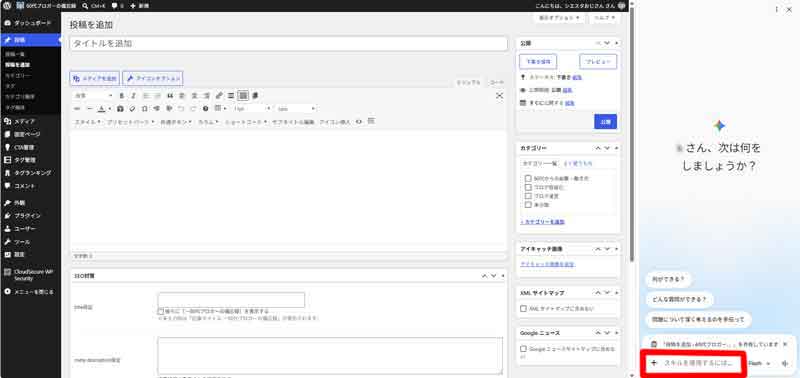
Task: Click the メディアを追加 button
Action: [94, 79]
